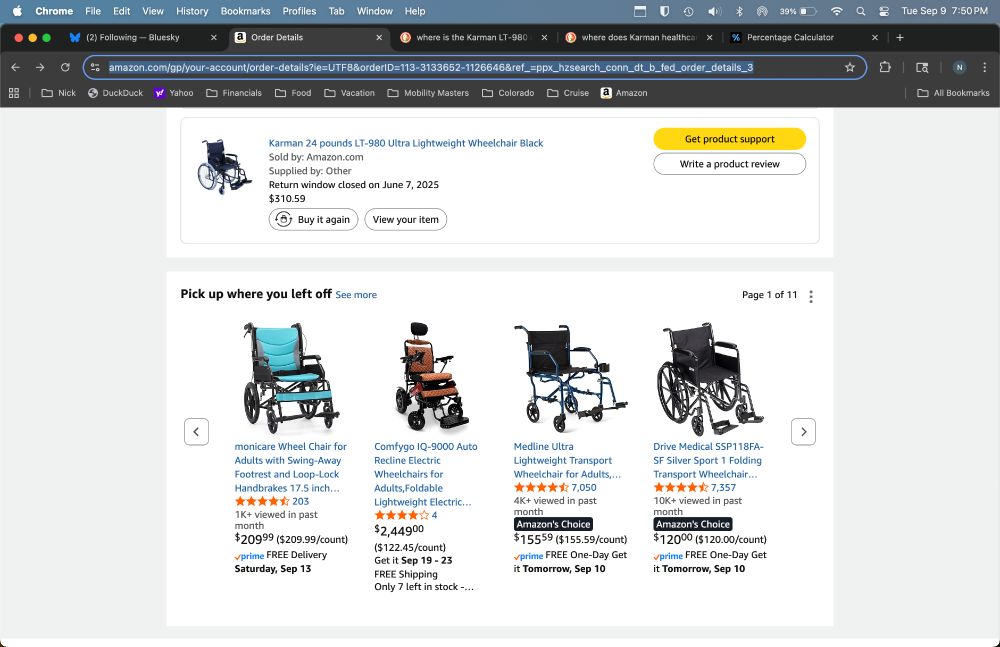
Task: Open the new tab plus button
Action: 900,38
